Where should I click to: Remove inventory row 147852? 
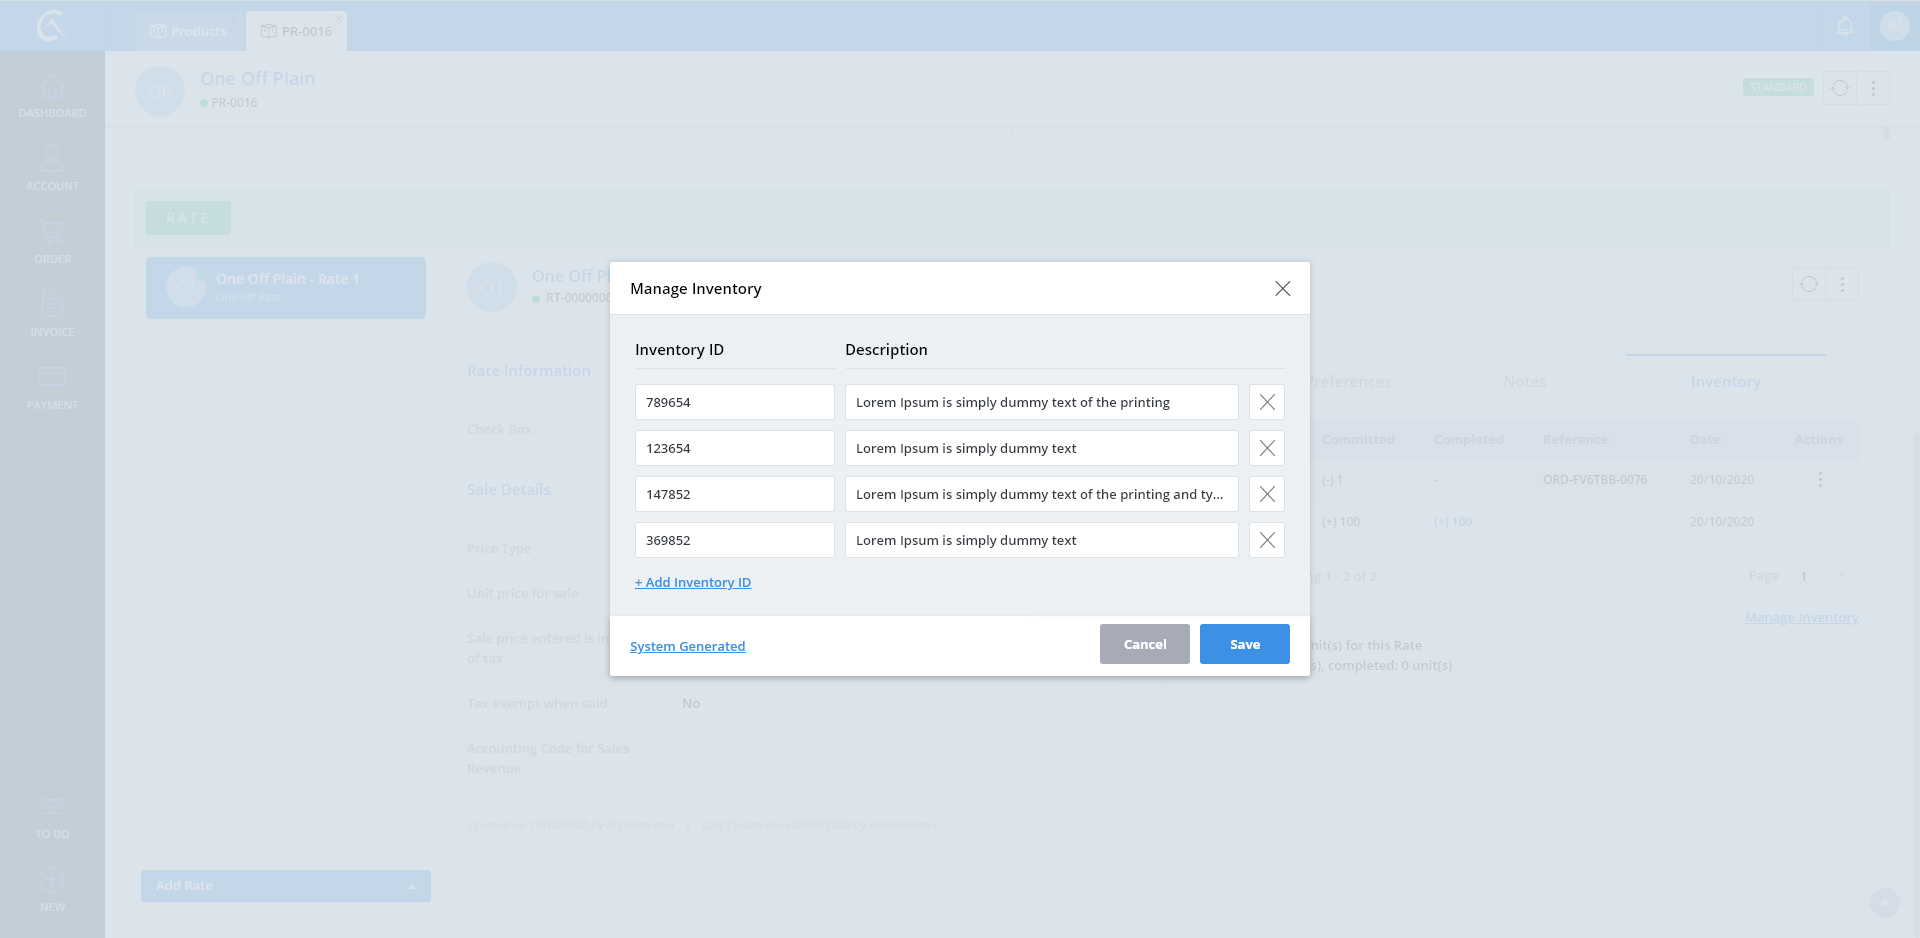[1266, 494]
